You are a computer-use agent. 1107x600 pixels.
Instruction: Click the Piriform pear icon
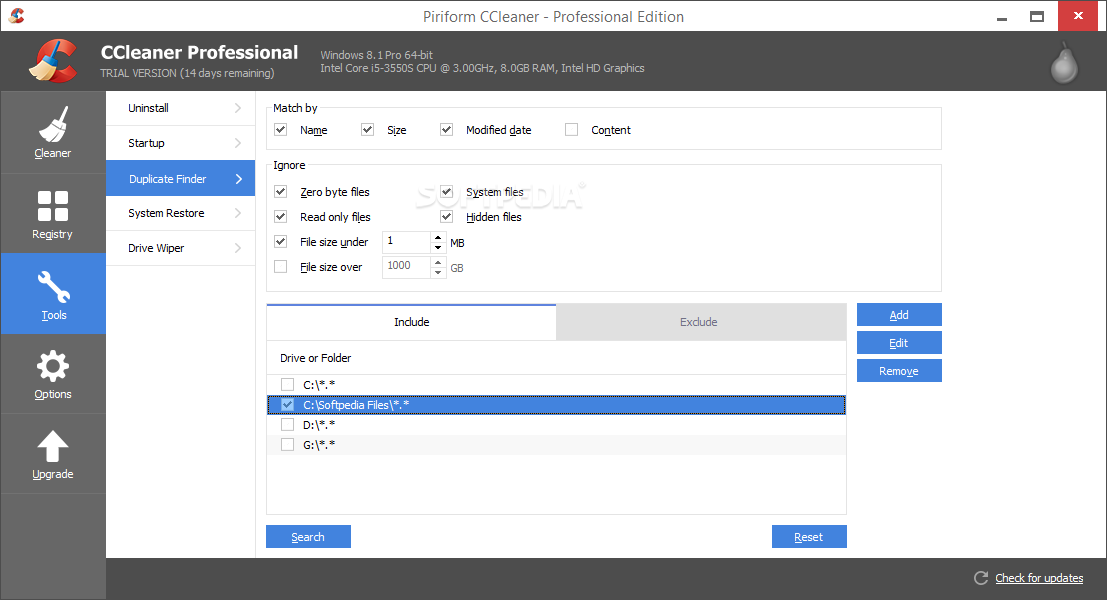pos(1064,63)
